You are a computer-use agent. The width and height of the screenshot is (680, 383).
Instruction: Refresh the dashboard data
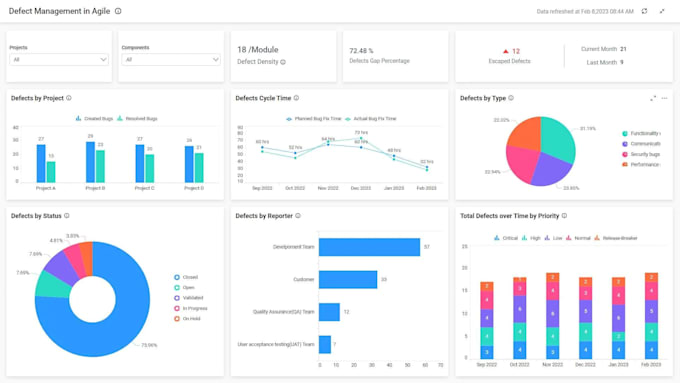tap(644, 11)
